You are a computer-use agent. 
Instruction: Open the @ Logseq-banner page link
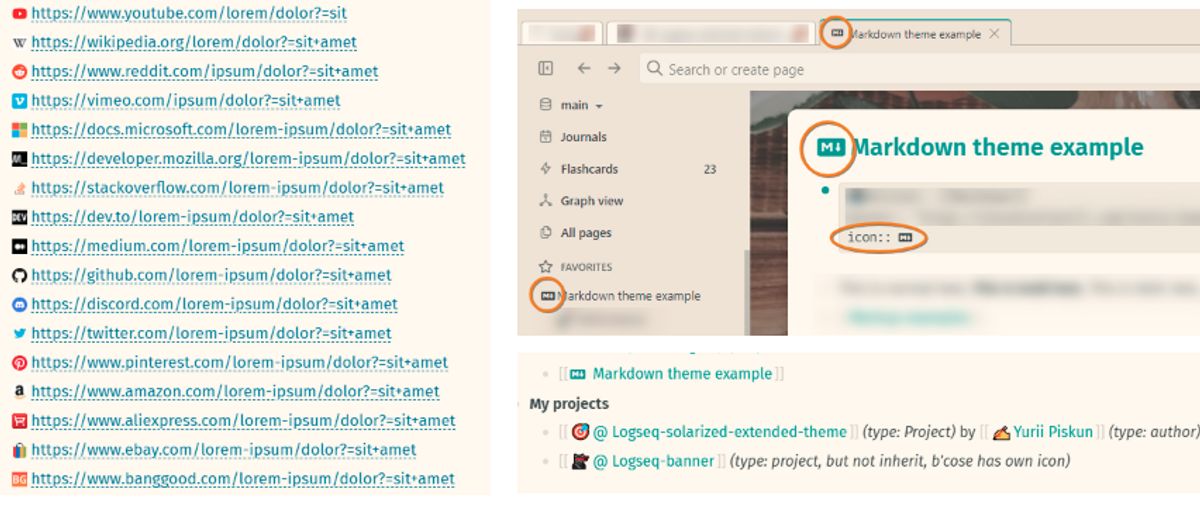pos(653,461)
